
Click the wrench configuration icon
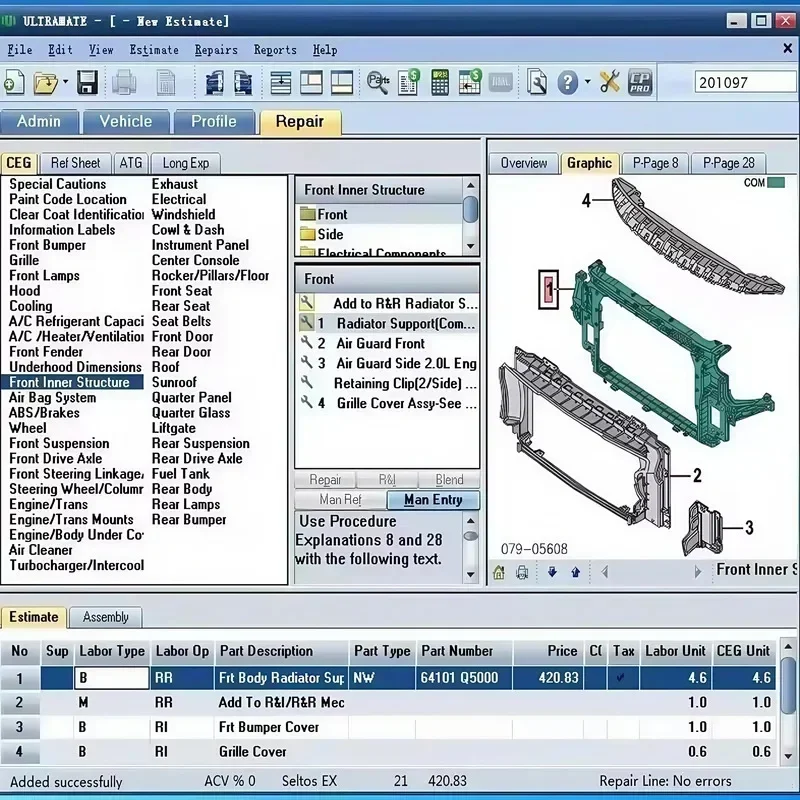point(610,83)
